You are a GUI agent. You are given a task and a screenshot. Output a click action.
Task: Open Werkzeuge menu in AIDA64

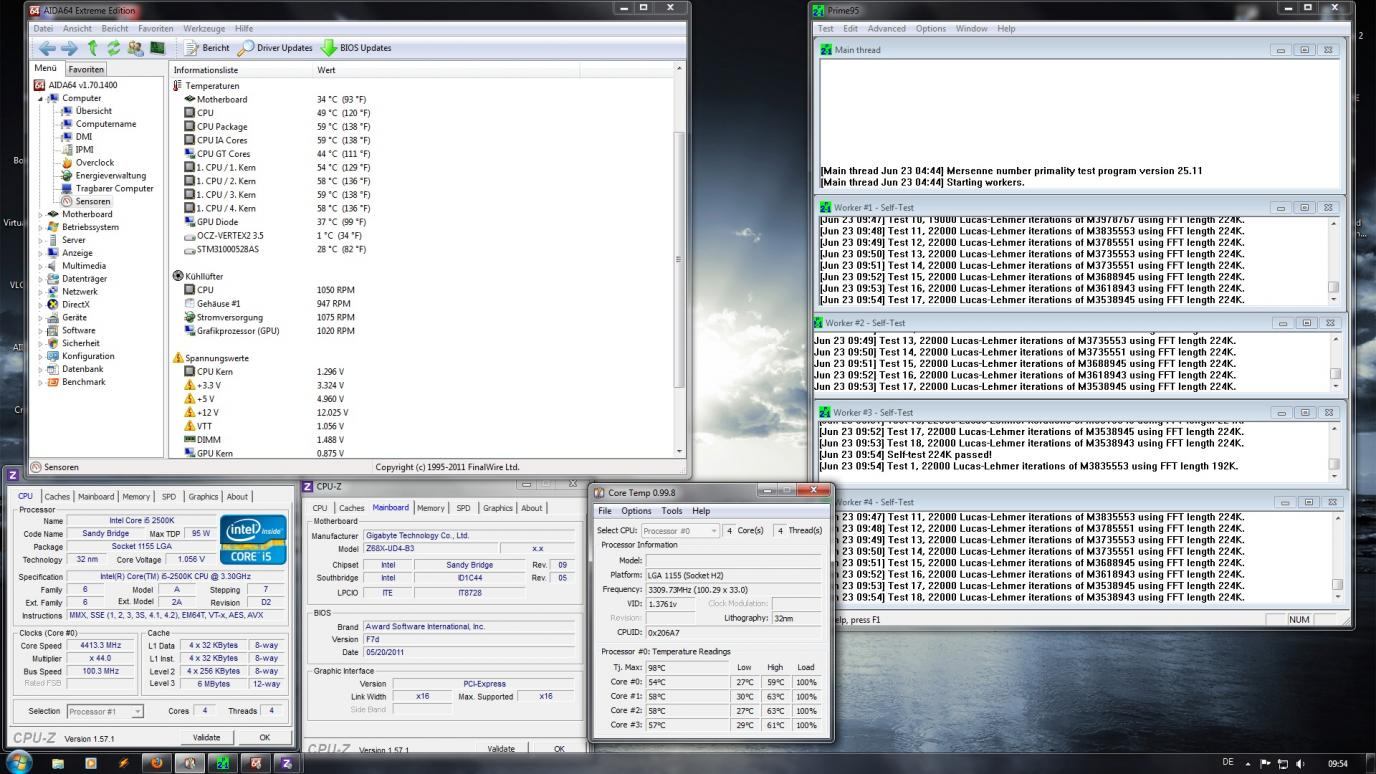point(204,28)
